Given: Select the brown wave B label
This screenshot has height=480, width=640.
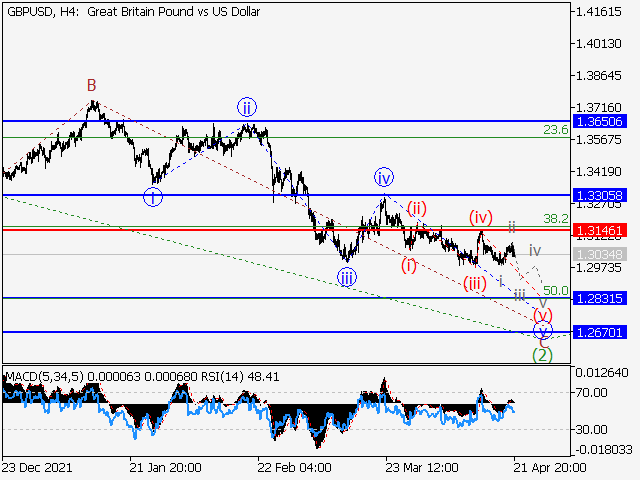Looking at the screenshot, I should coord(91,85).
